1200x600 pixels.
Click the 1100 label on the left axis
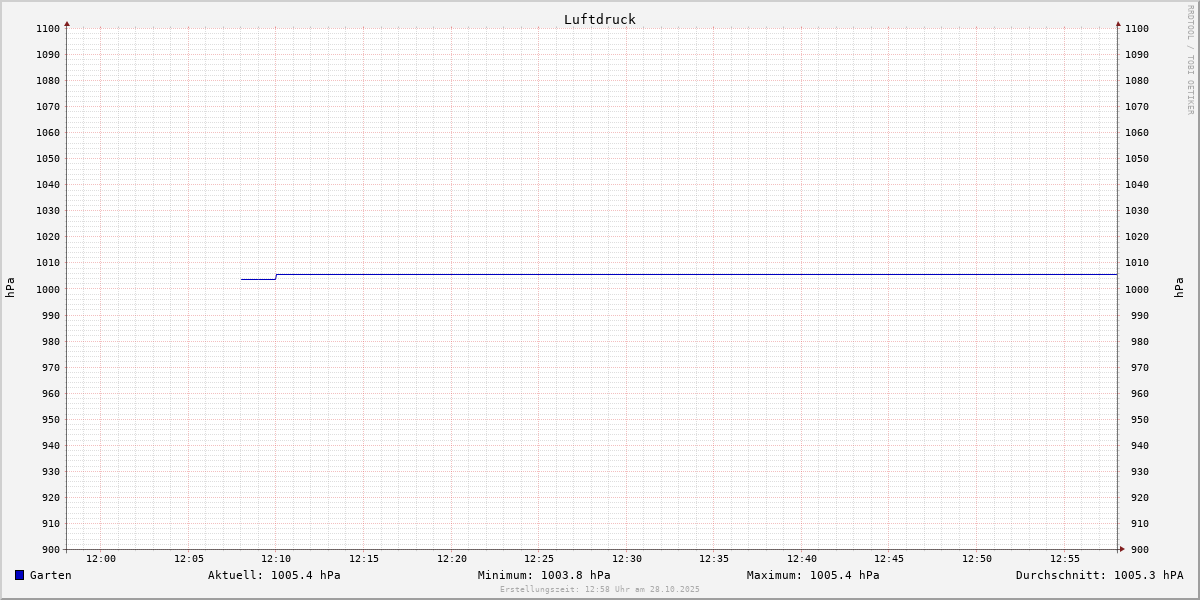click(48, 28)
